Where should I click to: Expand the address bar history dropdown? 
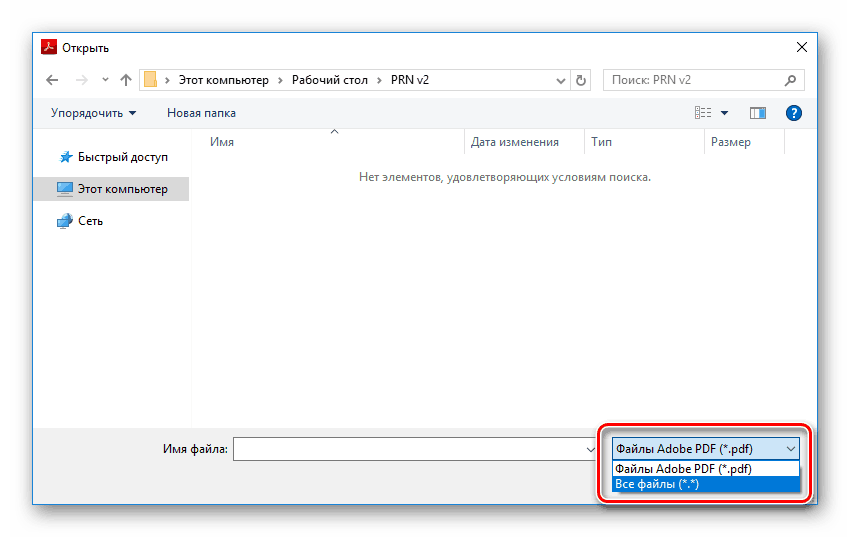561,81
